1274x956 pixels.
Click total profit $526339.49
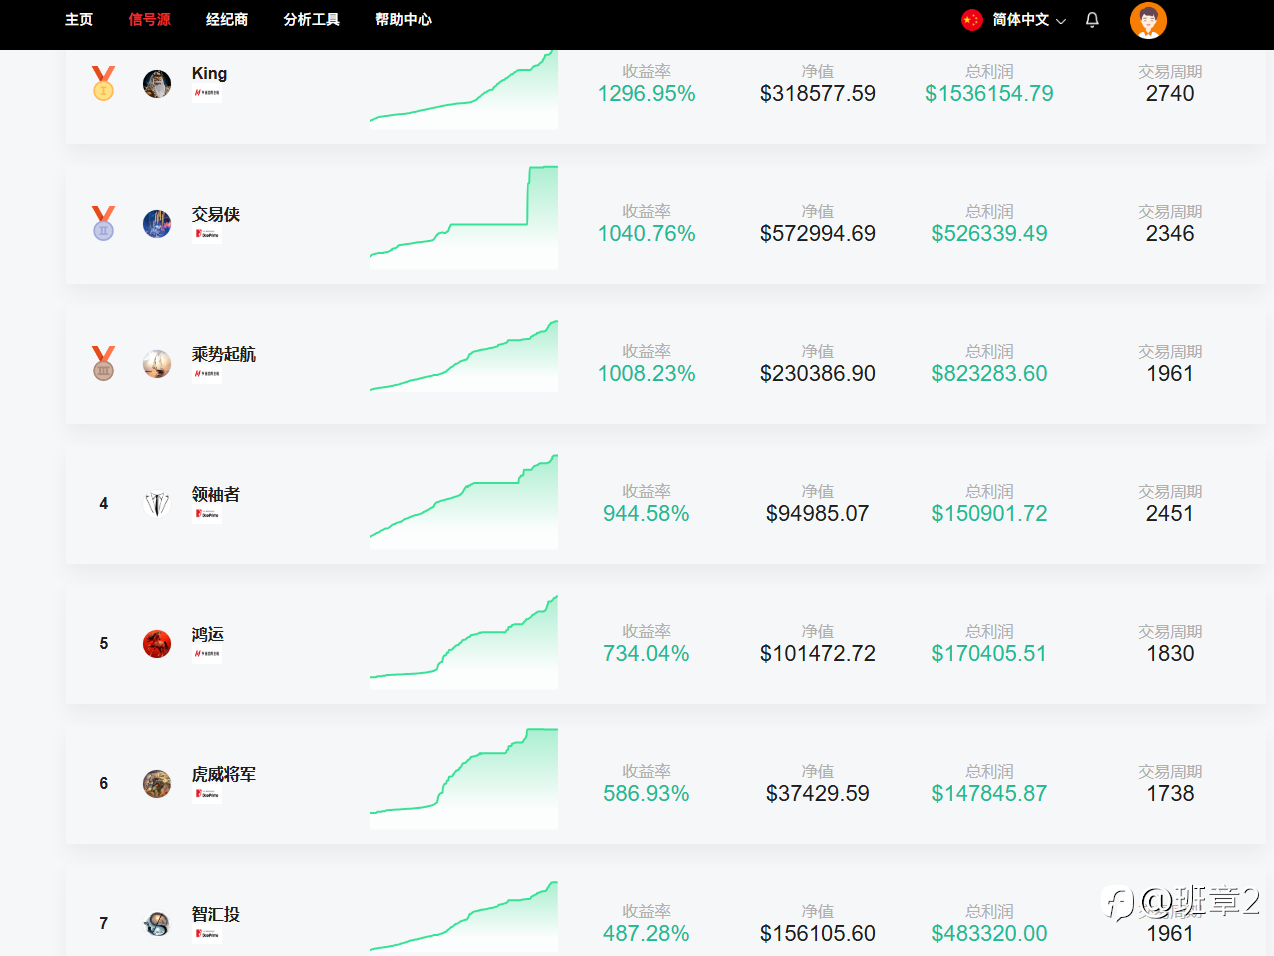(989, 234)
